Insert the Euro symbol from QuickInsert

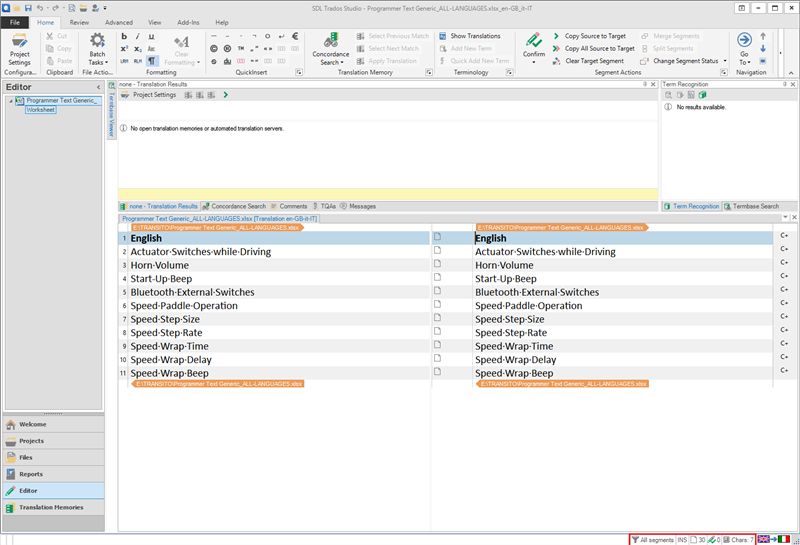click(295, 36)
